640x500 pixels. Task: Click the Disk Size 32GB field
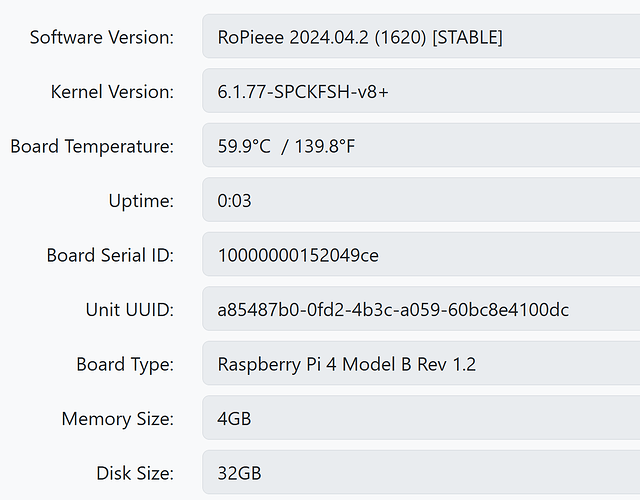click(421, 472)
